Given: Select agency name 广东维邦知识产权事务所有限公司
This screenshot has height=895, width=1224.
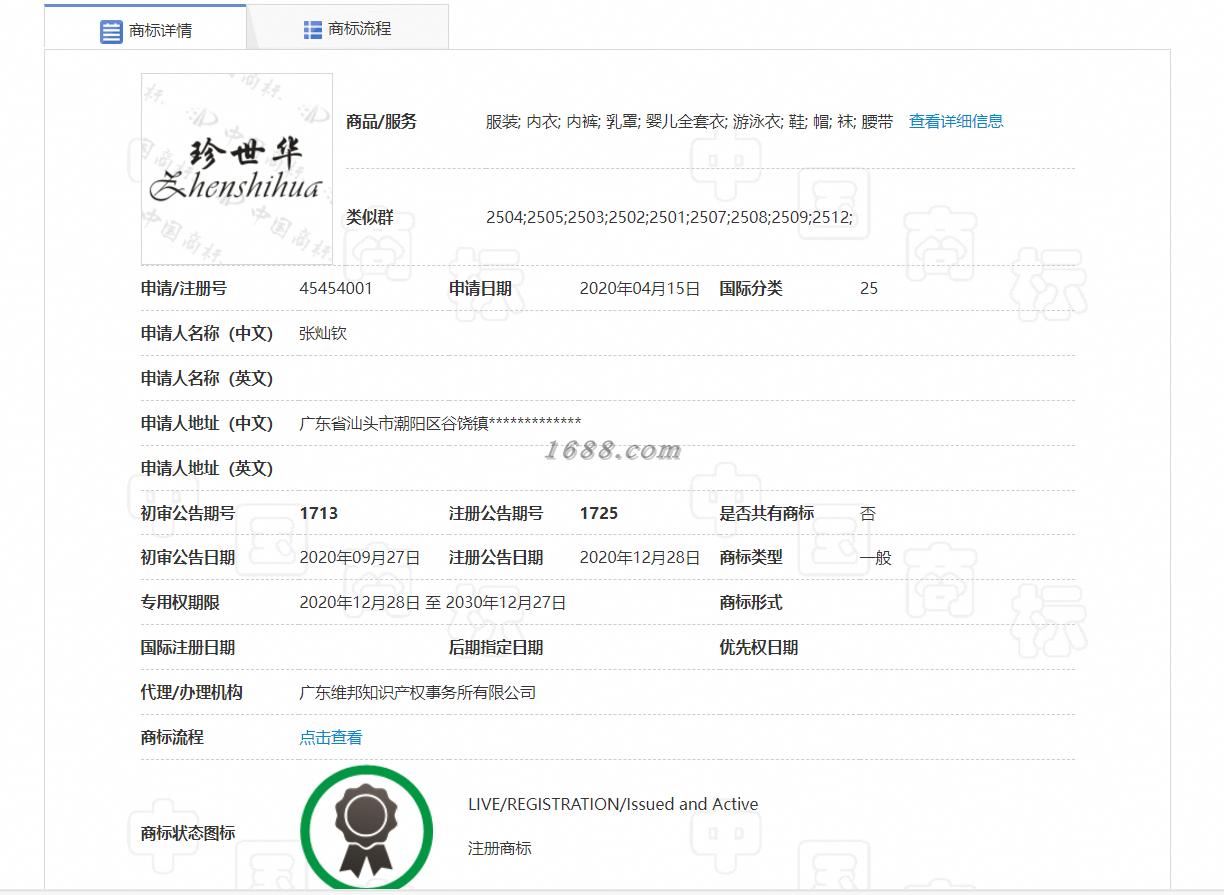Looking at the screenshot, I should pos(418,692).
